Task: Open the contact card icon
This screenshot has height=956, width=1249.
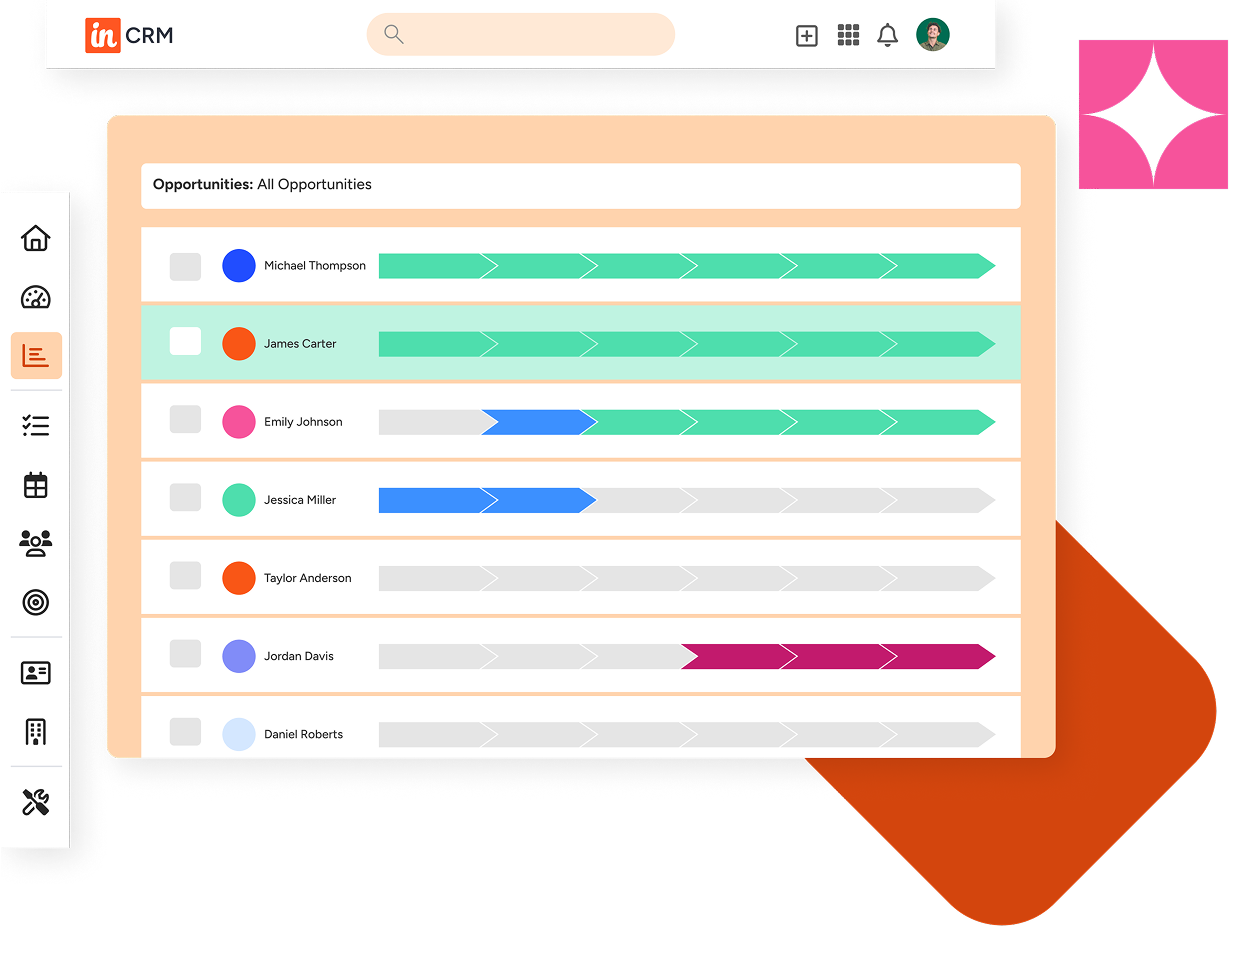Action: click(x=36, y=673)
